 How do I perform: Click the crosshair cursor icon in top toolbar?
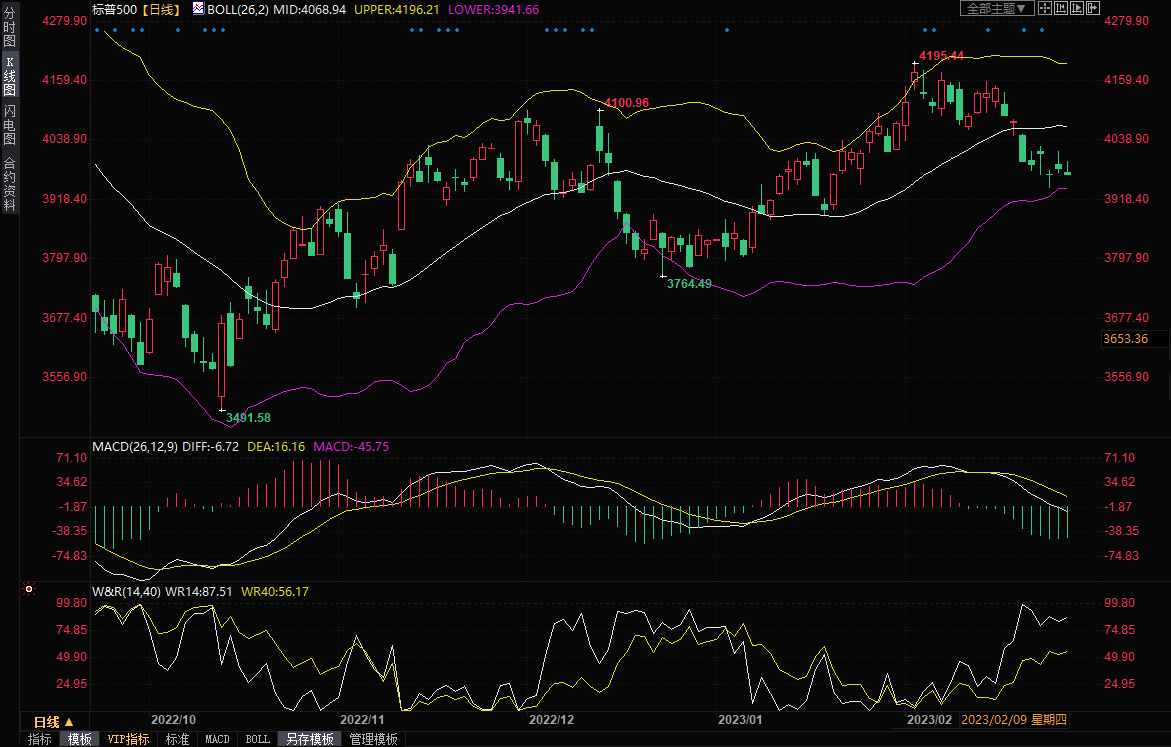1045,8
